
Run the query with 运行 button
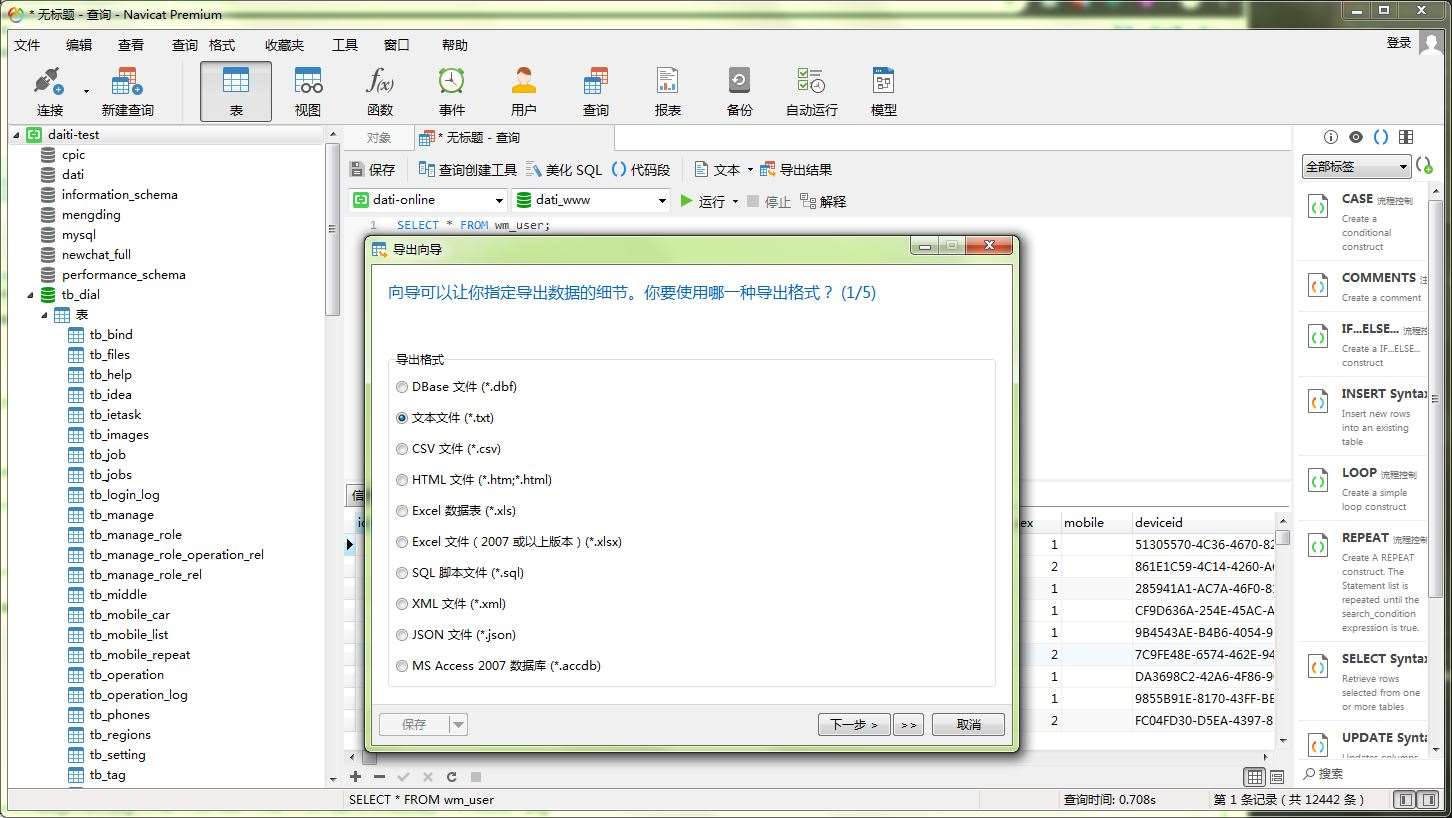pos(702,201)
